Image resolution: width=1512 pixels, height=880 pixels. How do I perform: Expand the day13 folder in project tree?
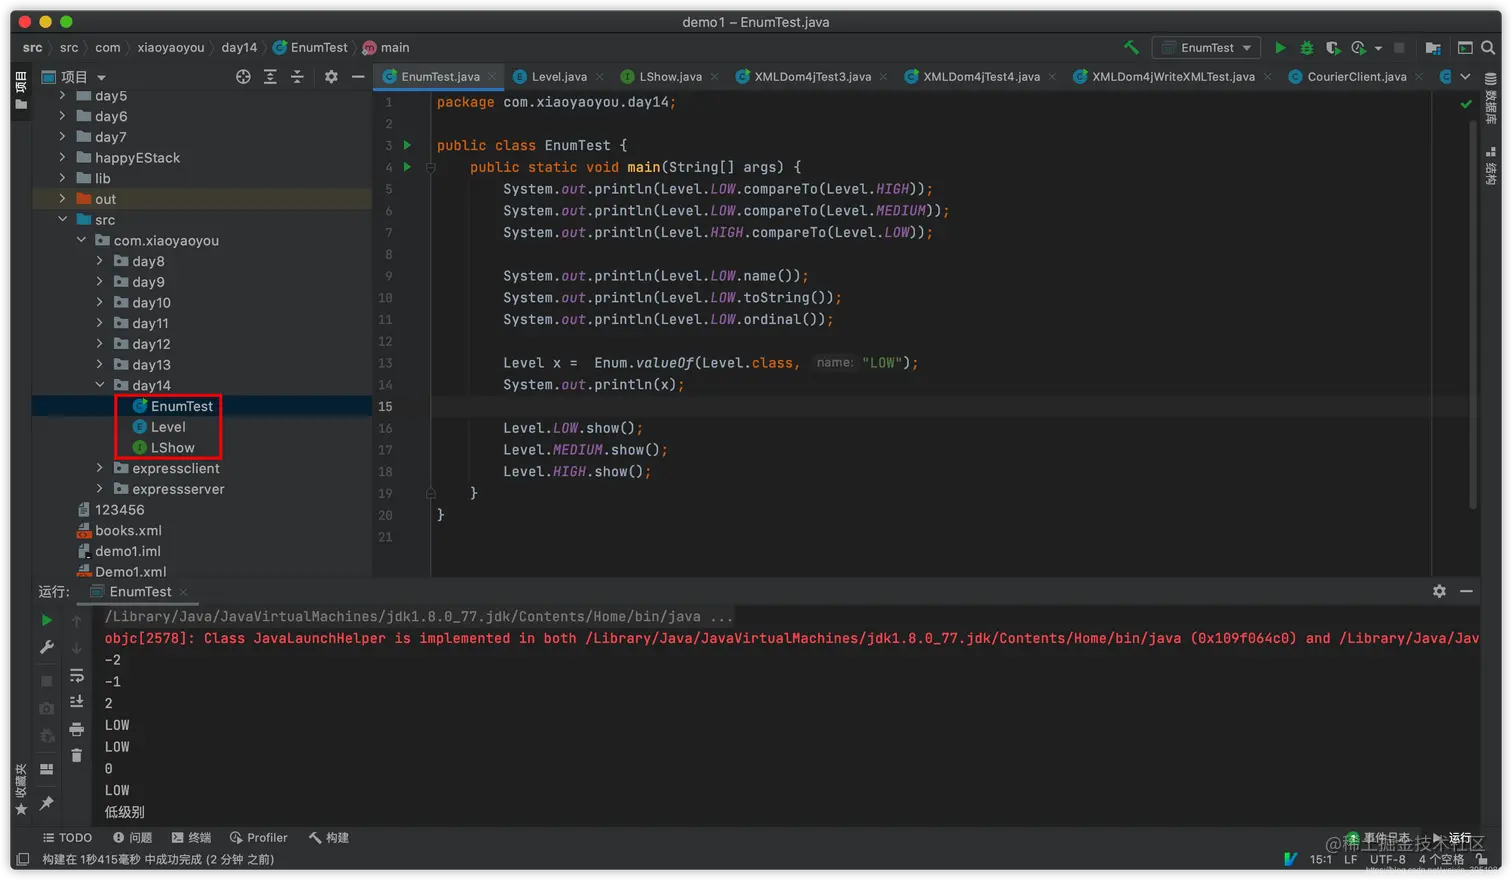[x=99, y=365]
